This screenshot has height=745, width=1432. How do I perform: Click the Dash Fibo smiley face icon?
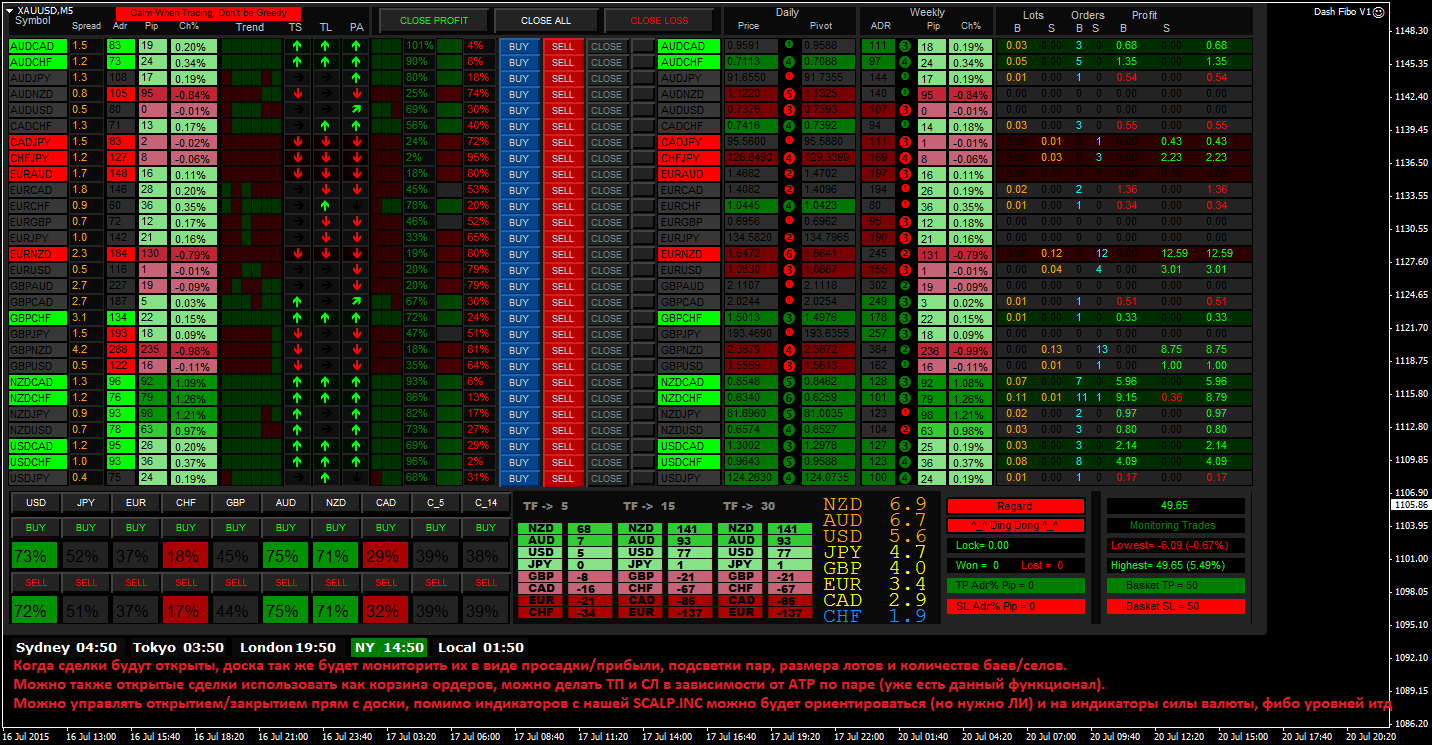1379,13
